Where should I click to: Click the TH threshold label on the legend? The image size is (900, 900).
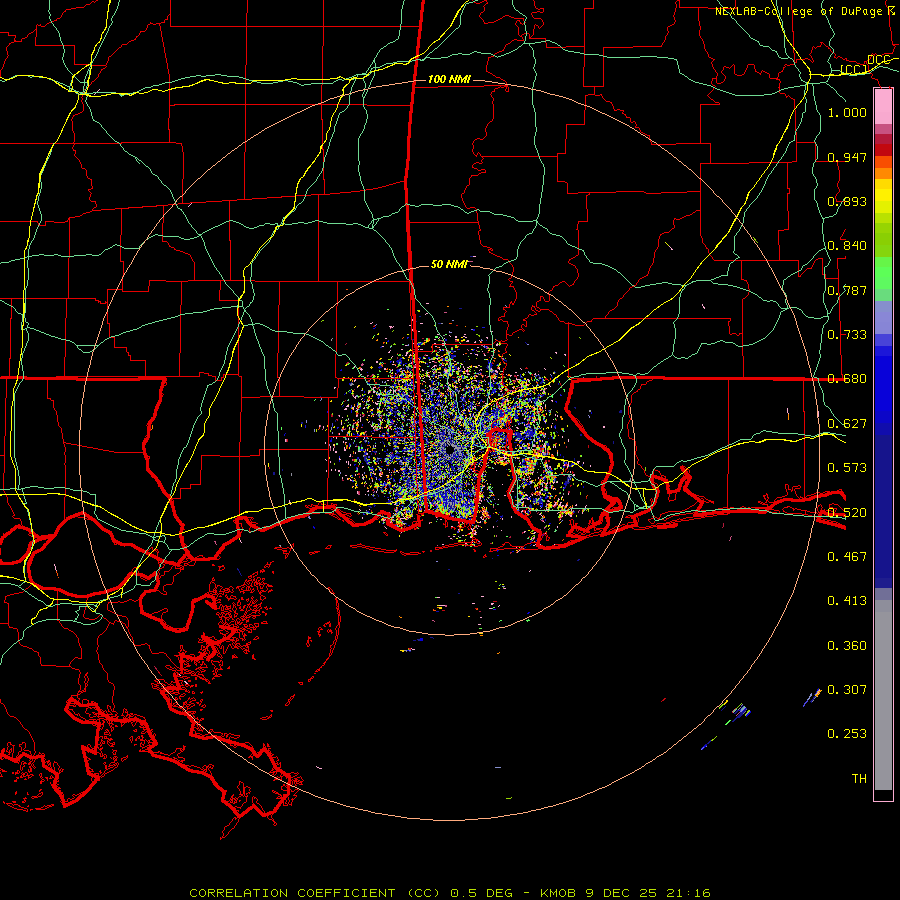point(859,779)
